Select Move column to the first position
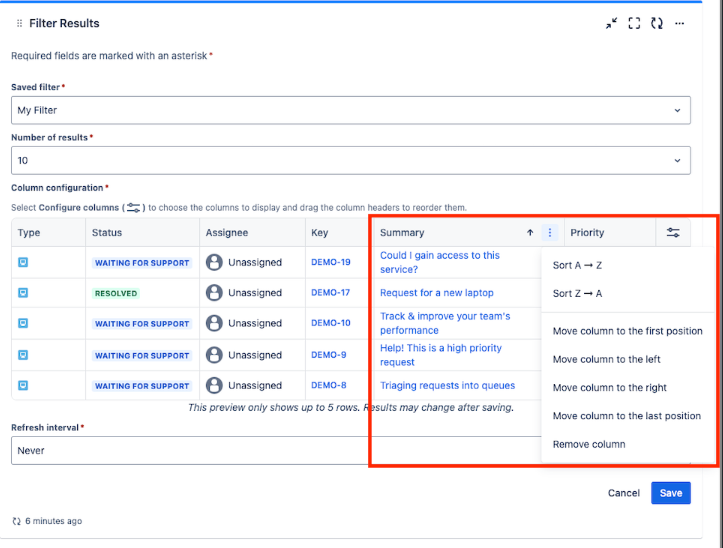723x548 pixels. point(628,331)
